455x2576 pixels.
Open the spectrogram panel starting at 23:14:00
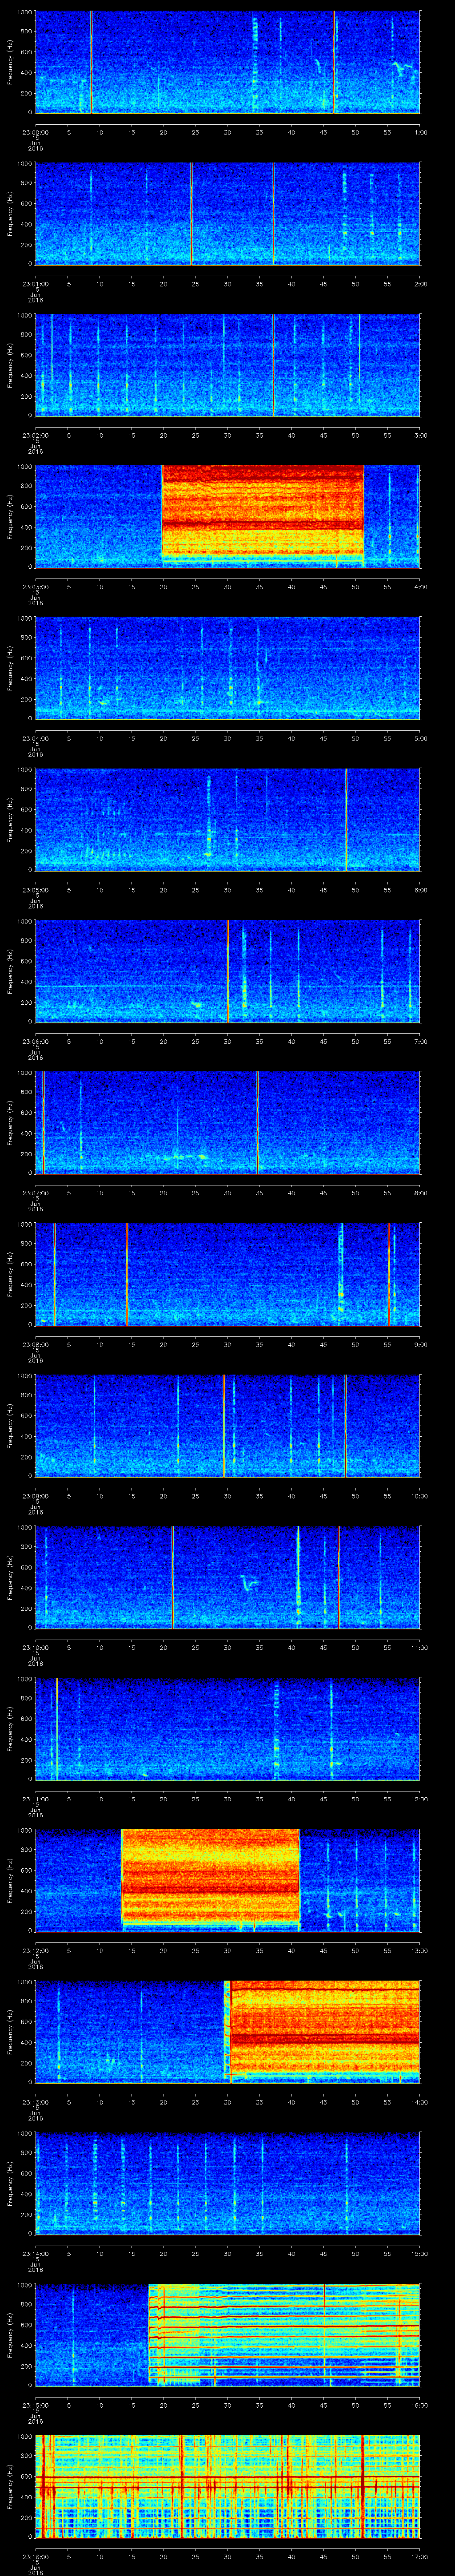227,2183
